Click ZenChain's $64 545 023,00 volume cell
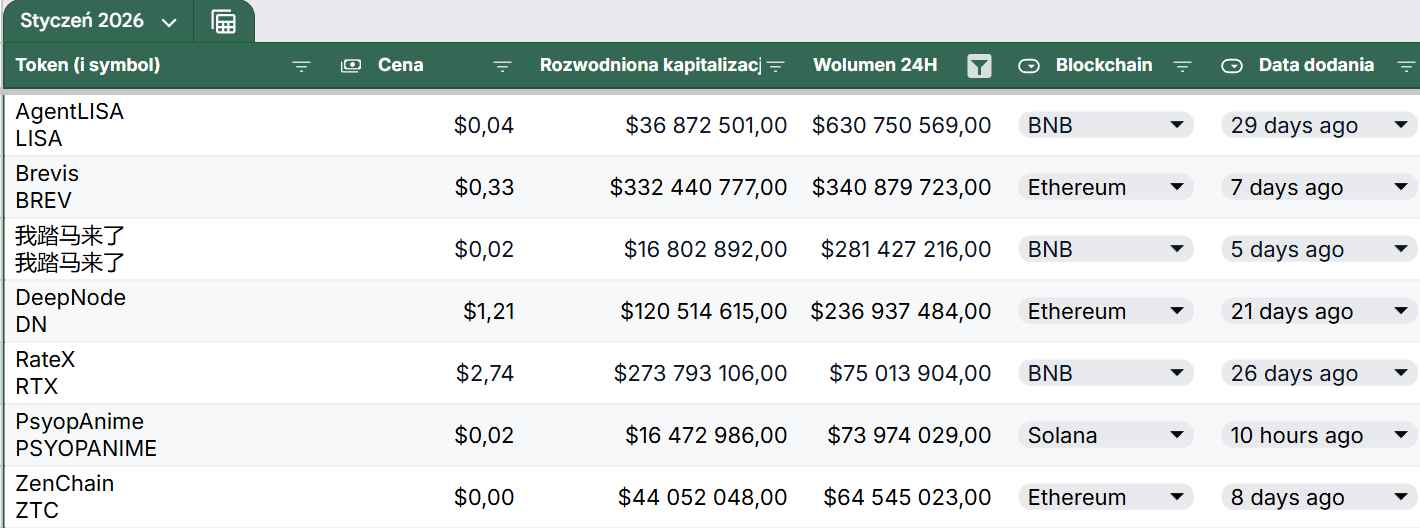 pos(901,497)
